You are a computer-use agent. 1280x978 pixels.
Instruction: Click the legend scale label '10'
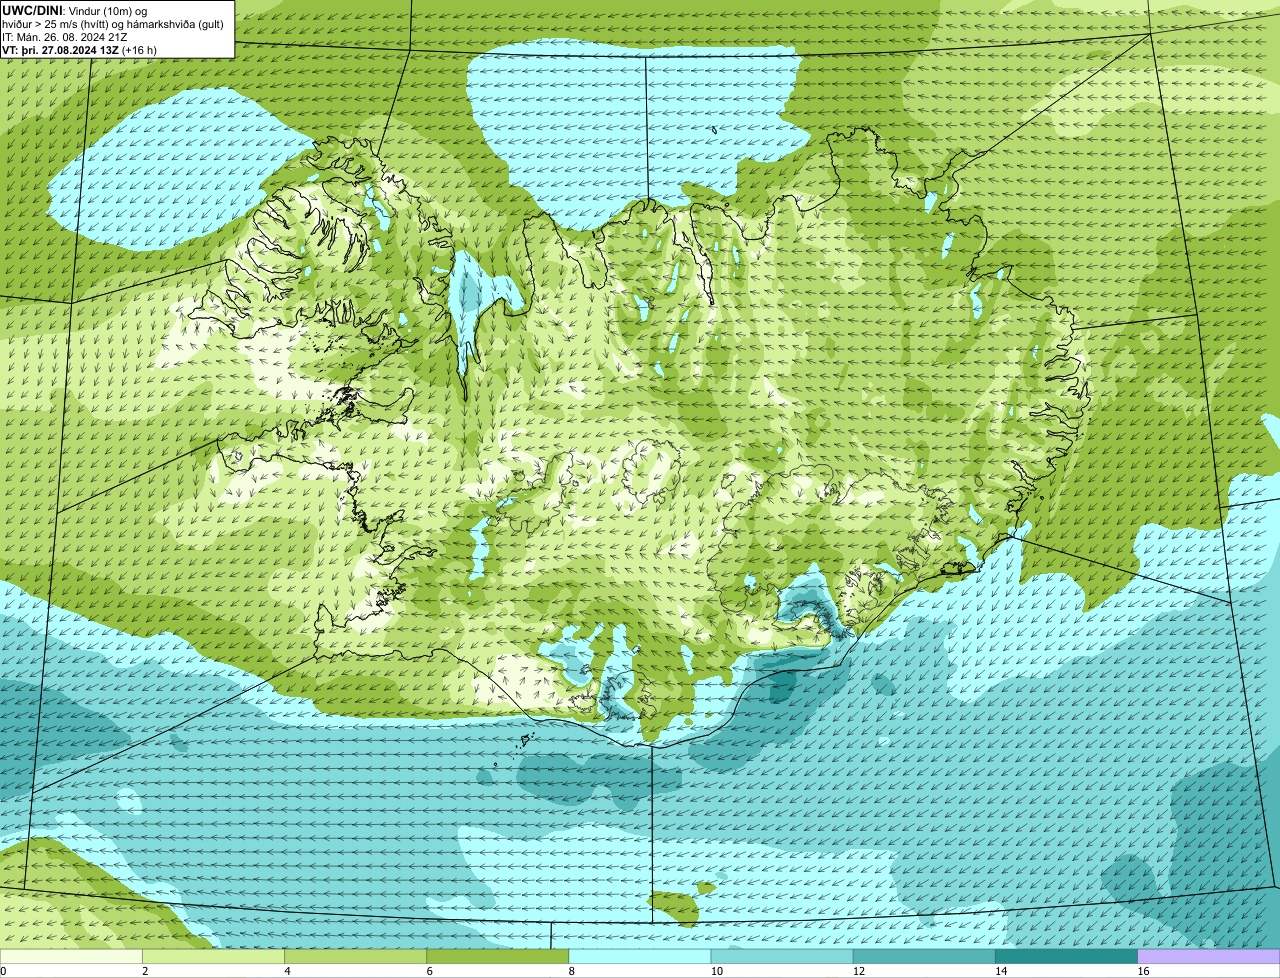click(x=716, y=971)
